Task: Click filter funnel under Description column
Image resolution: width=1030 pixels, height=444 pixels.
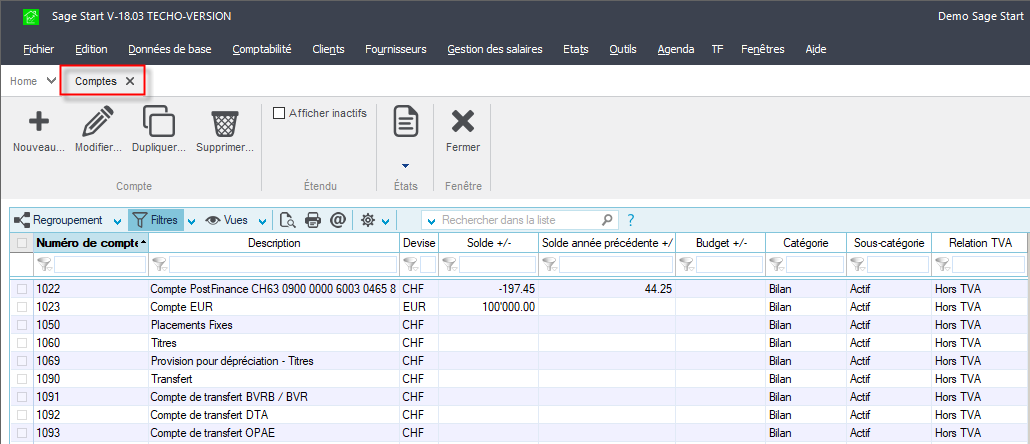Action: pyautogui.click(x=161, y=265)
